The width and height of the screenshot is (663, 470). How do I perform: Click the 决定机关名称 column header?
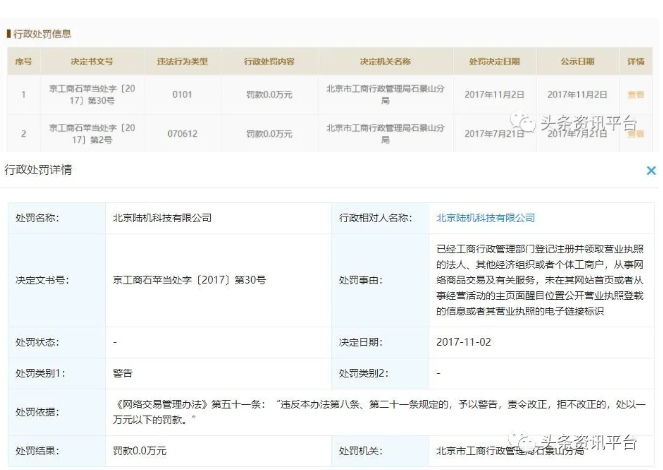(x=385, y=61)
